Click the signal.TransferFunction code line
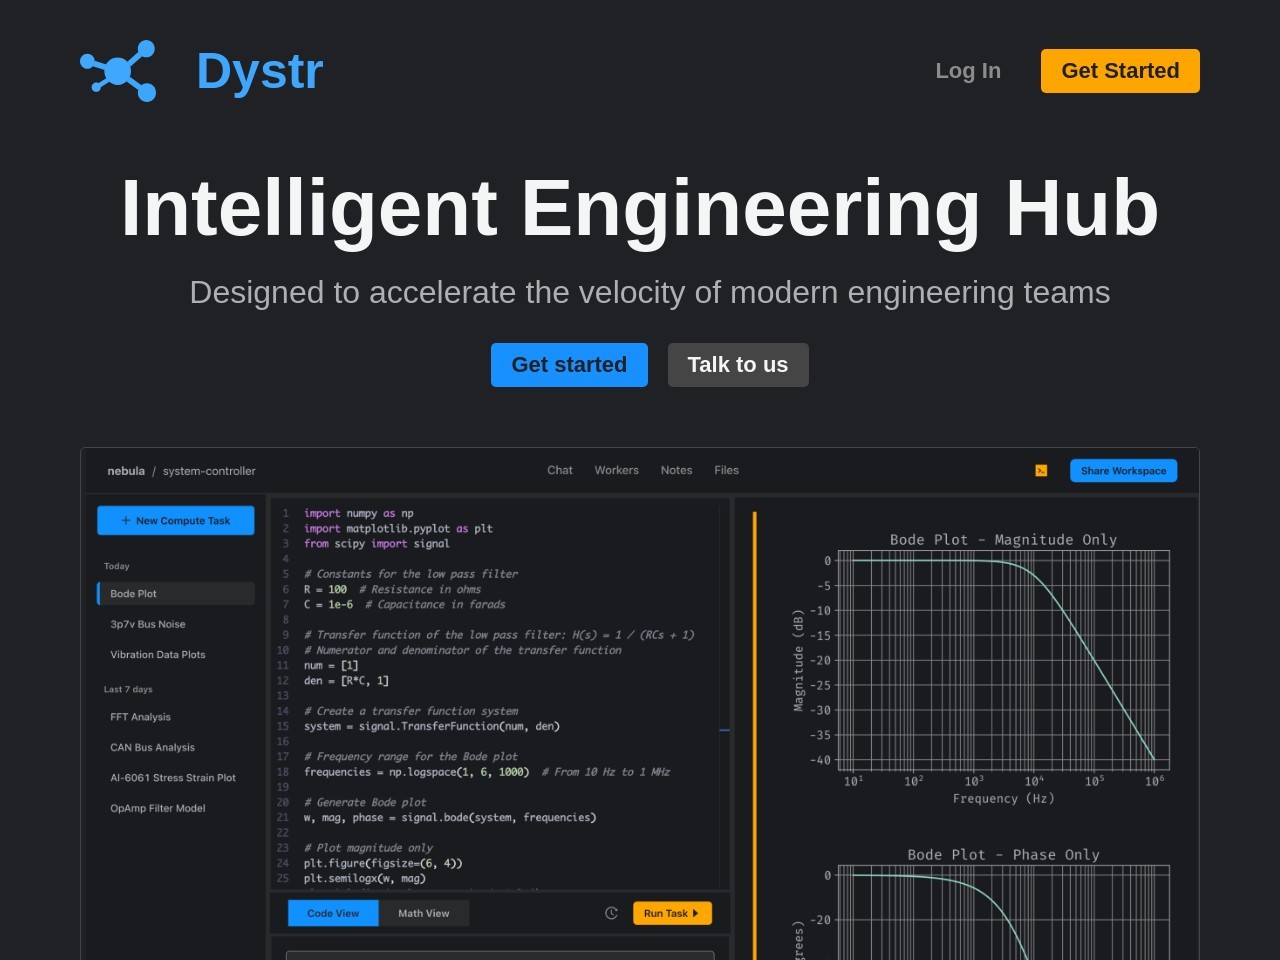The height and width of the screenshot is (960, 1280). coord(432,726)
